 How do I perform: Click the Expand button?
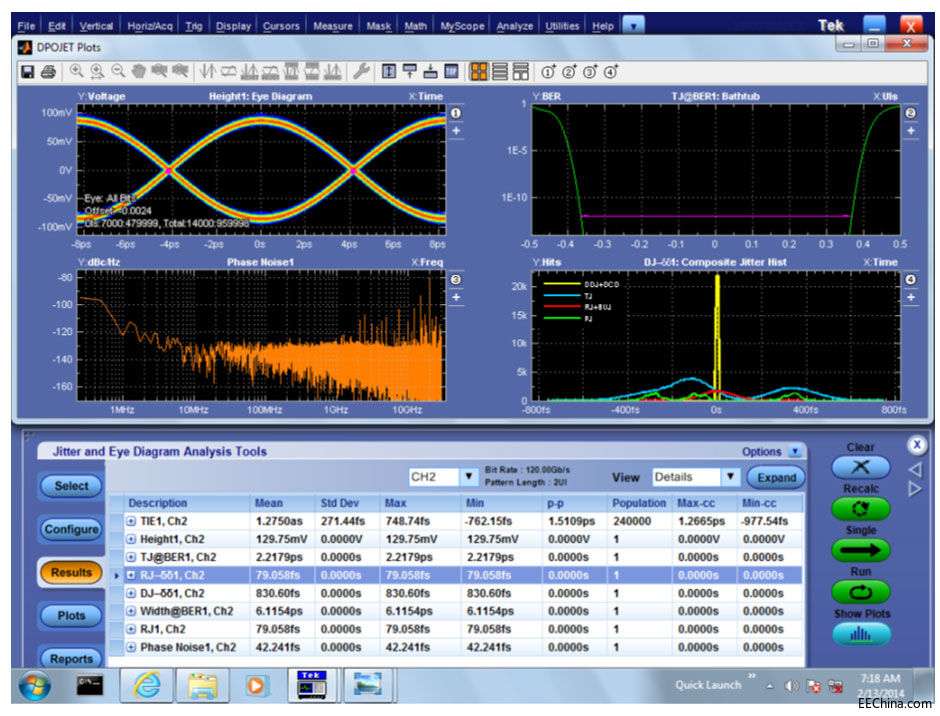[776, 477]
